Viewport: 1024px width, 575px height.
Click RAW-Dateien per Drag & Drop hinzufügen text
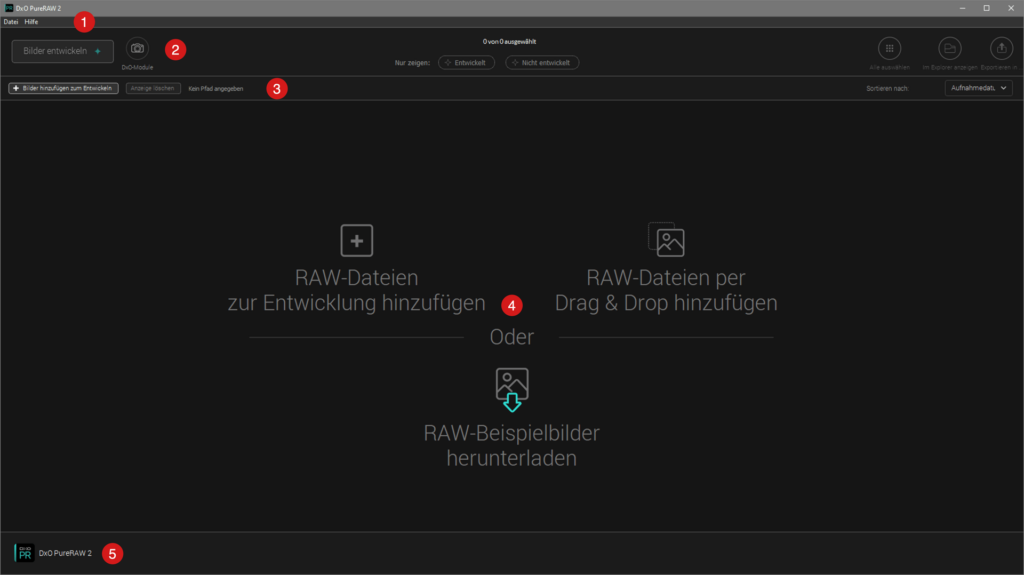pos(666,290)
